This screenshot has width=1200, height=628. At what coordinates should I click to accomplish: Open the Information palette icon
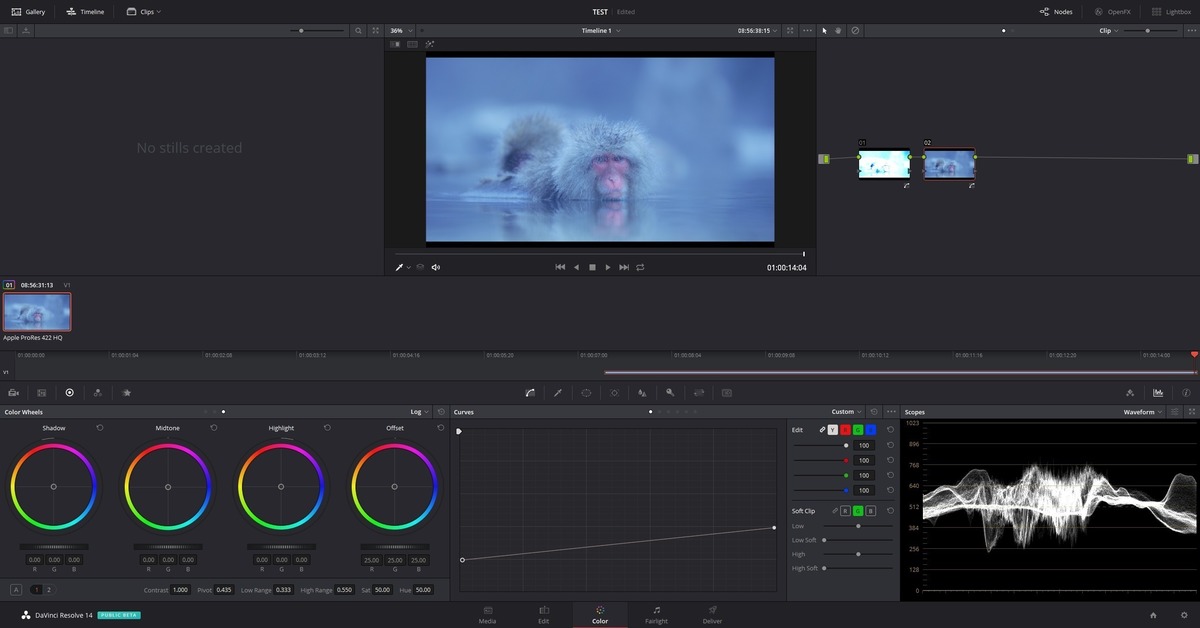(1186, 393)
